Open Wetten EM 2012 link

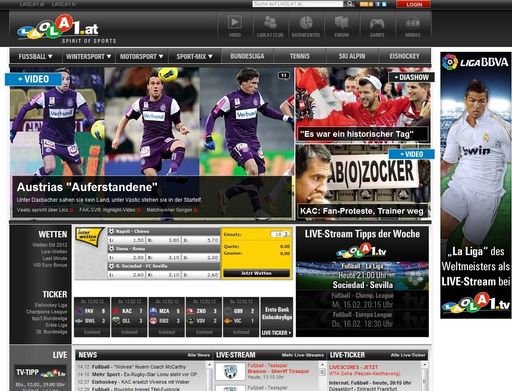(x=50, y=245)
